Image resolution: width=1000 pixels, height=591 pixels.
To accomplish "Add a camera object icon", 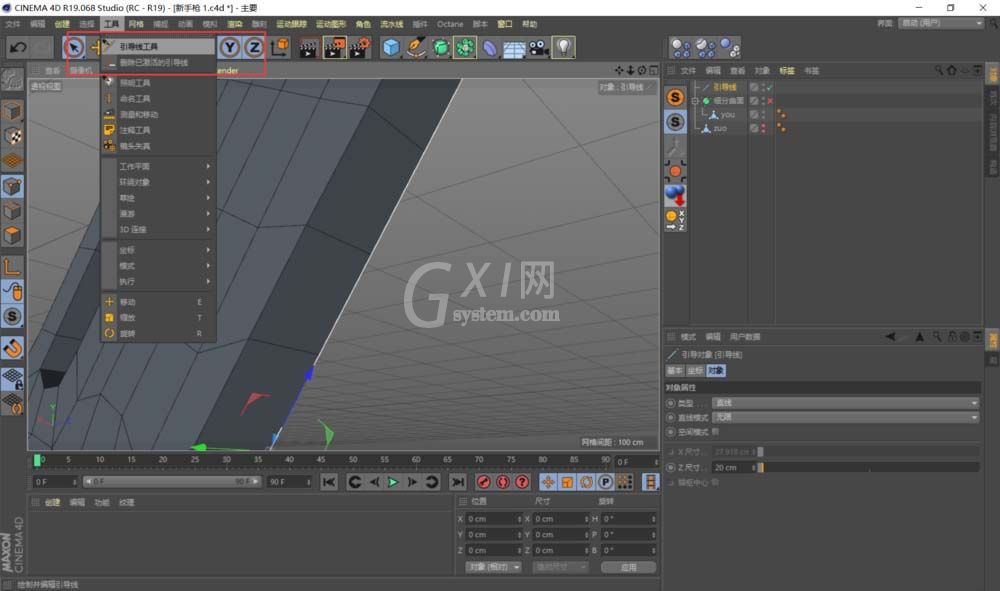I will (x=539, y=48).
